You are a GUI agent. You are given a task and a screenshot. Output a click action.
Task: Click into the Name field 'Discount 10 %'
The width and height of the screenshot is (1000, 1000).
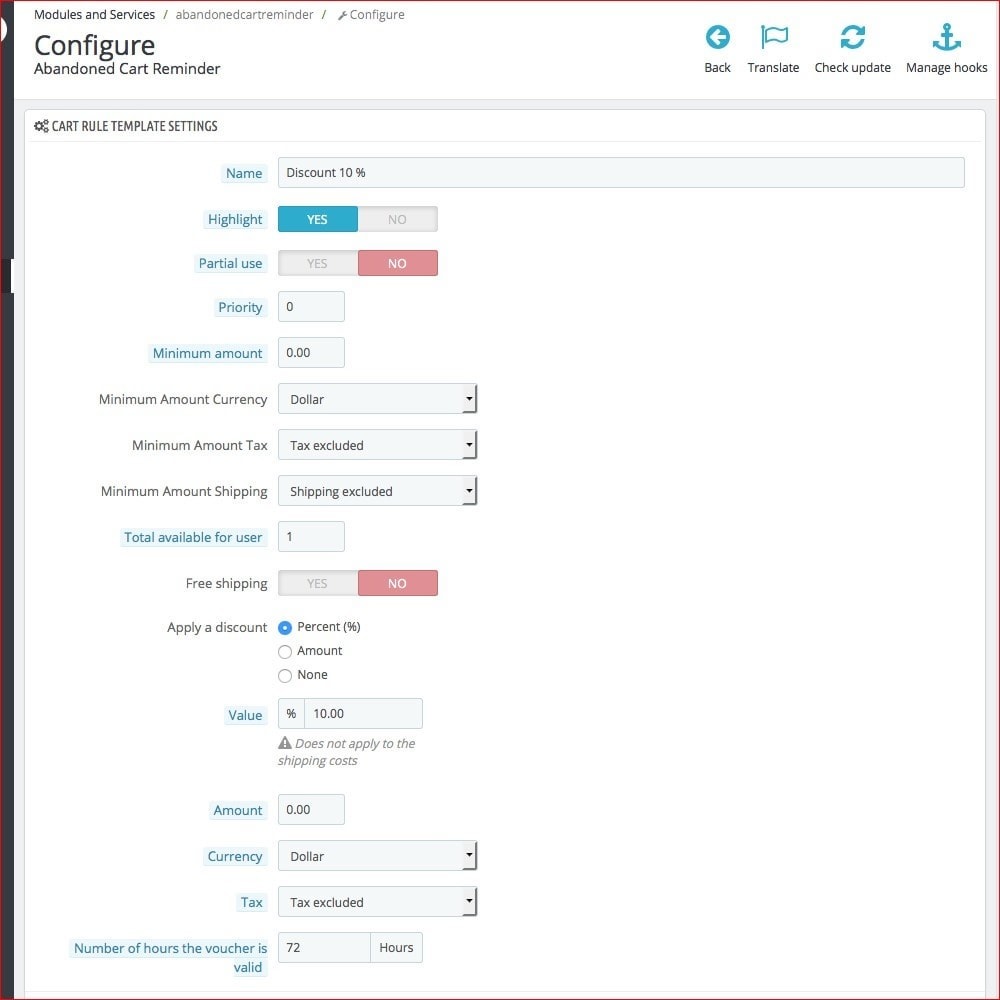[x=621, y=173]
